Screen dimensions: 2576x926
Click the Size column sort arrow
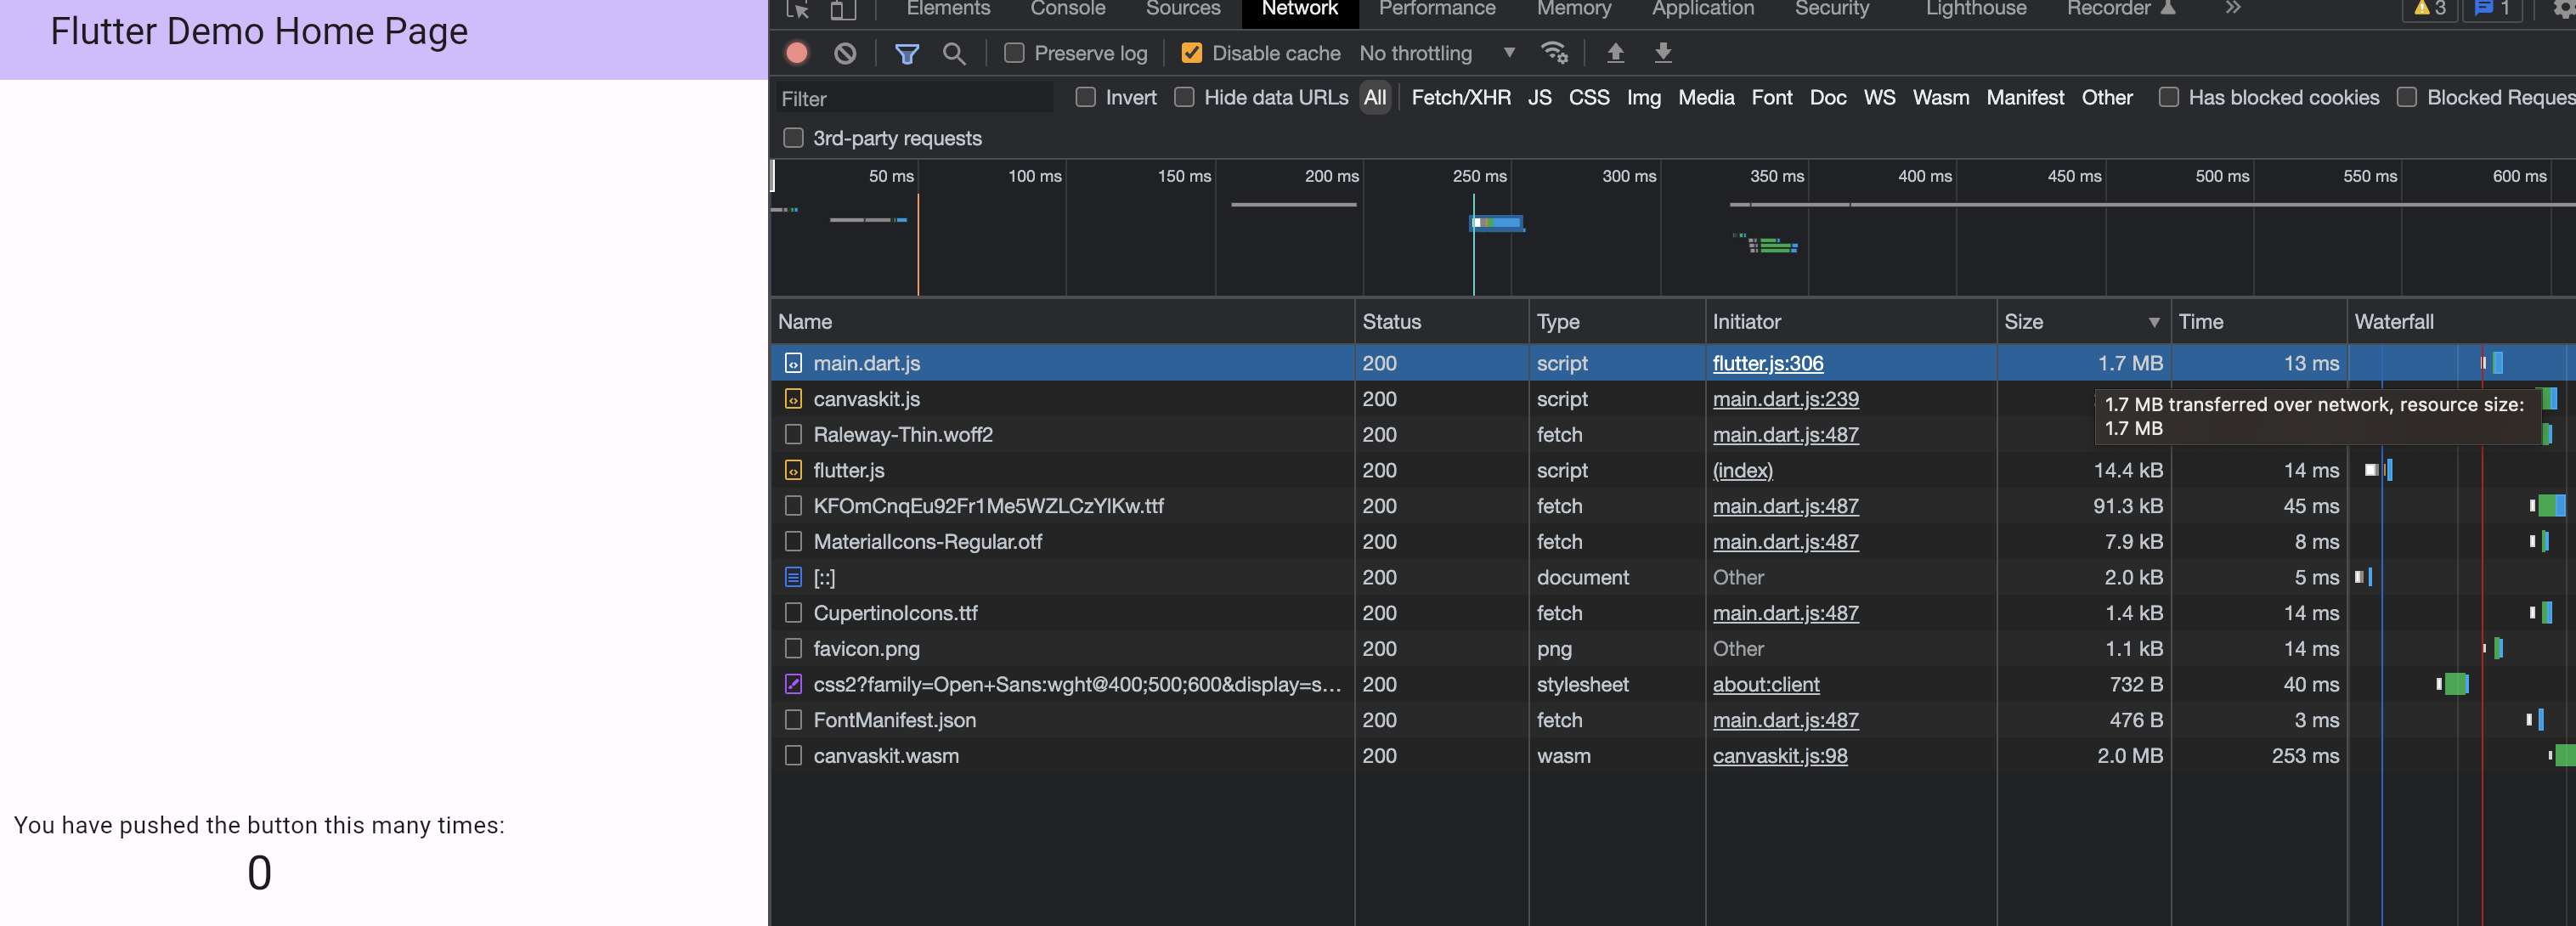click(x=2153, y=322)
